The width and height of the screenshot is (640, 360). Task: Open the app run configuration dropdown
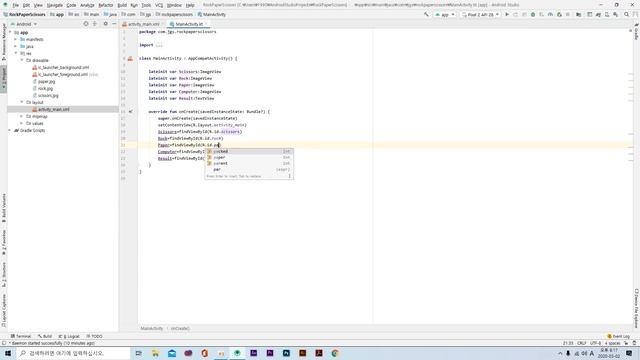[445, 14]
